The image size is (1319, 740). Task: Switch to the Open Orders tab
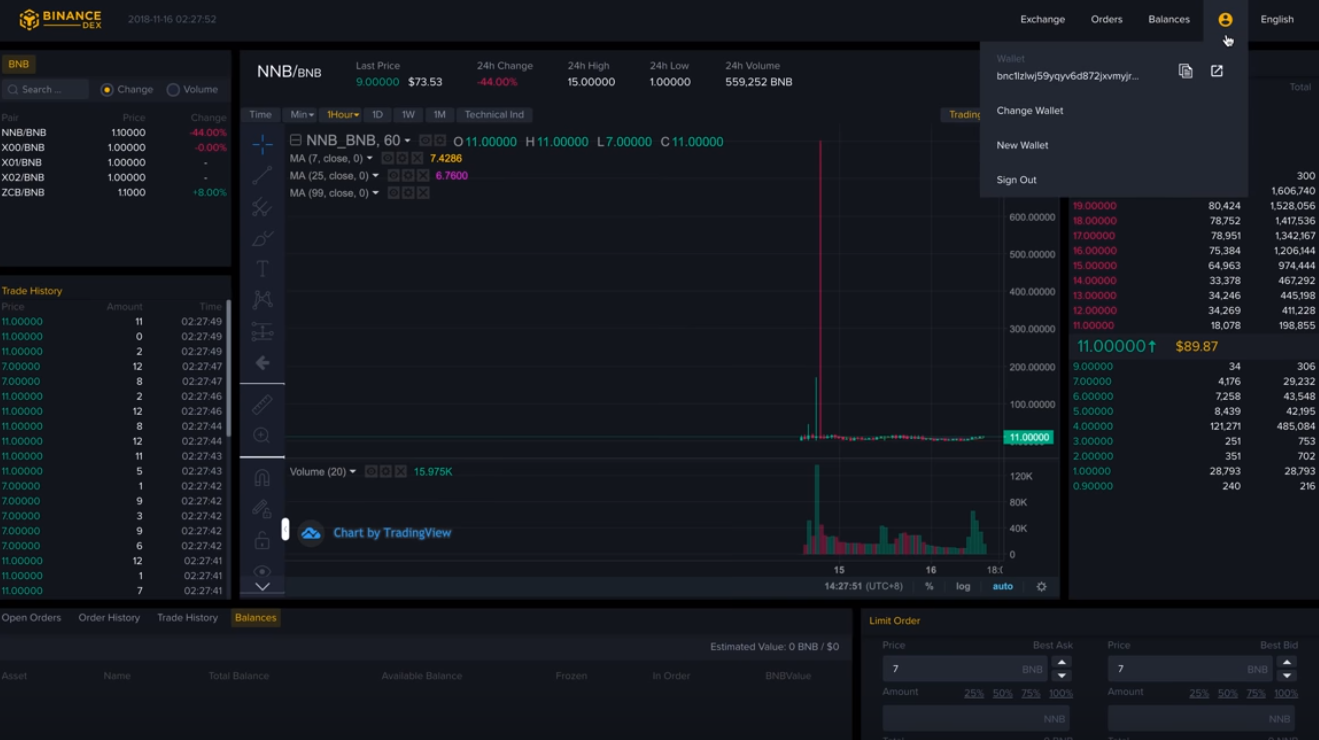tap(31, 617)
